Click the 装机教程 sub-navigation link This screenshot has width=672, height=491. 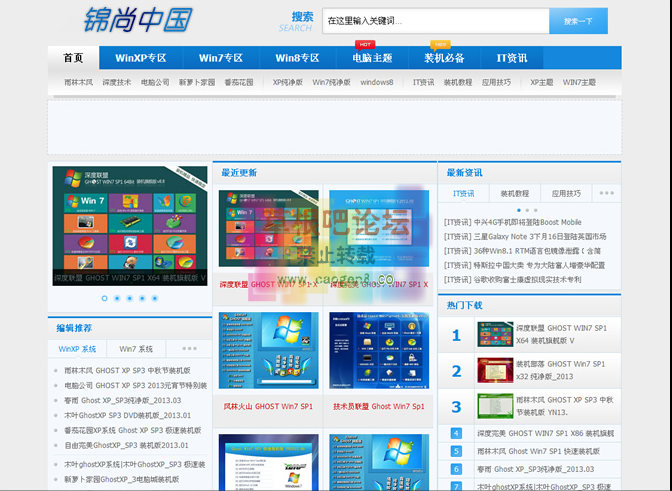point(458,82)
